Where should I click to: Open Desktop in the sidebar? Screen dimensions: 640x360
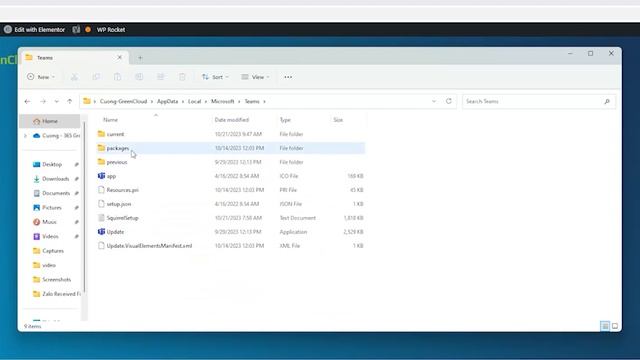click(52, 164)
